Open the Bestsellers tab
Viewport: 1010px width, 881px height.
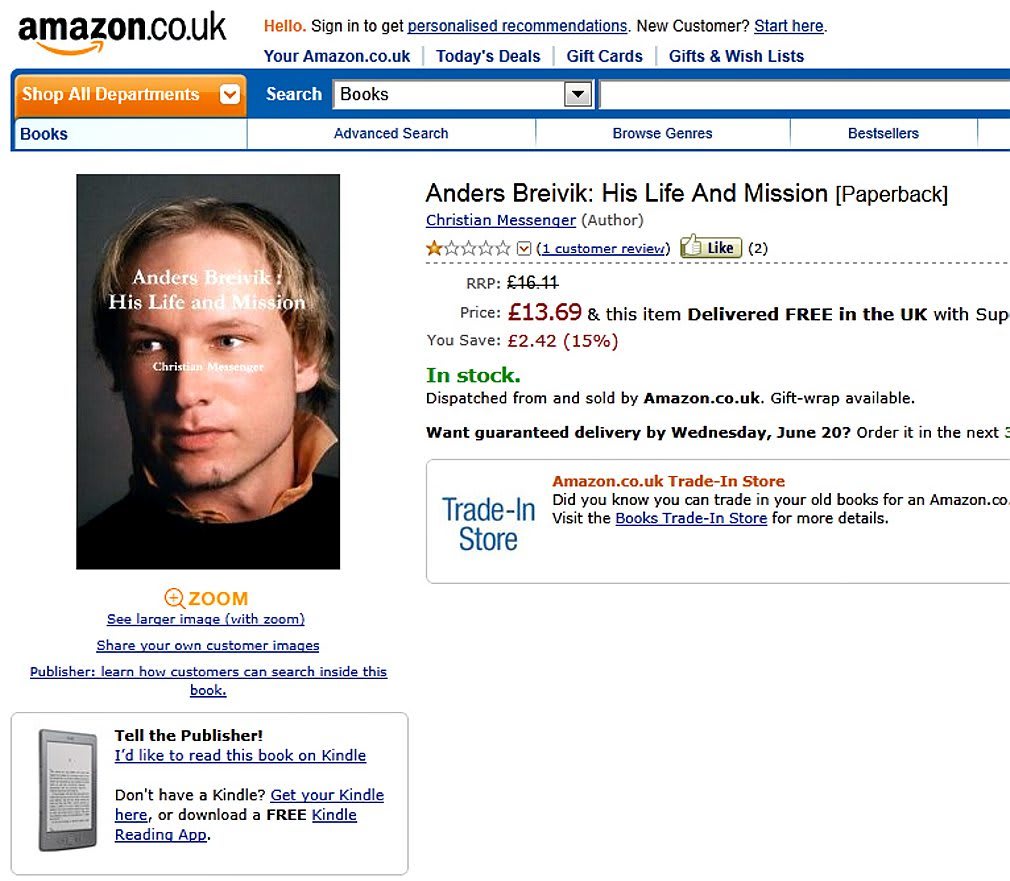click(883, 133)
